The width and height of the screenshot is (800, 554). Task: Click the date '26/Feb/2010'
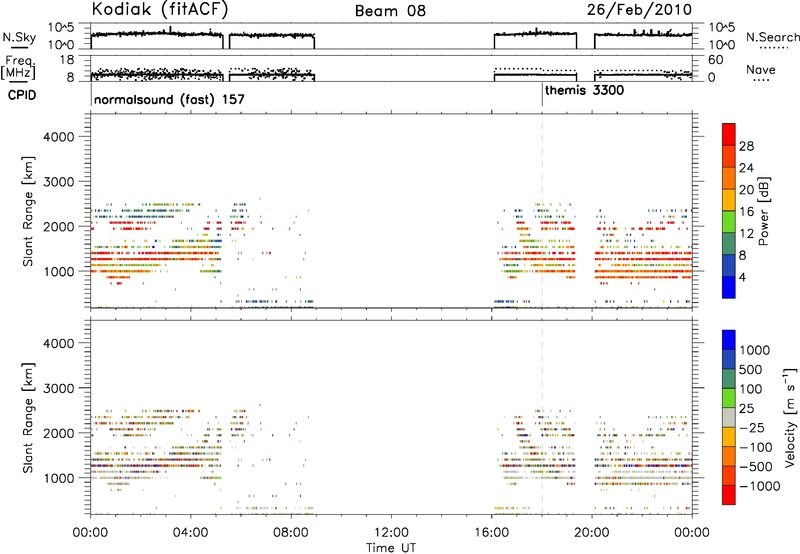pos(639,9)
